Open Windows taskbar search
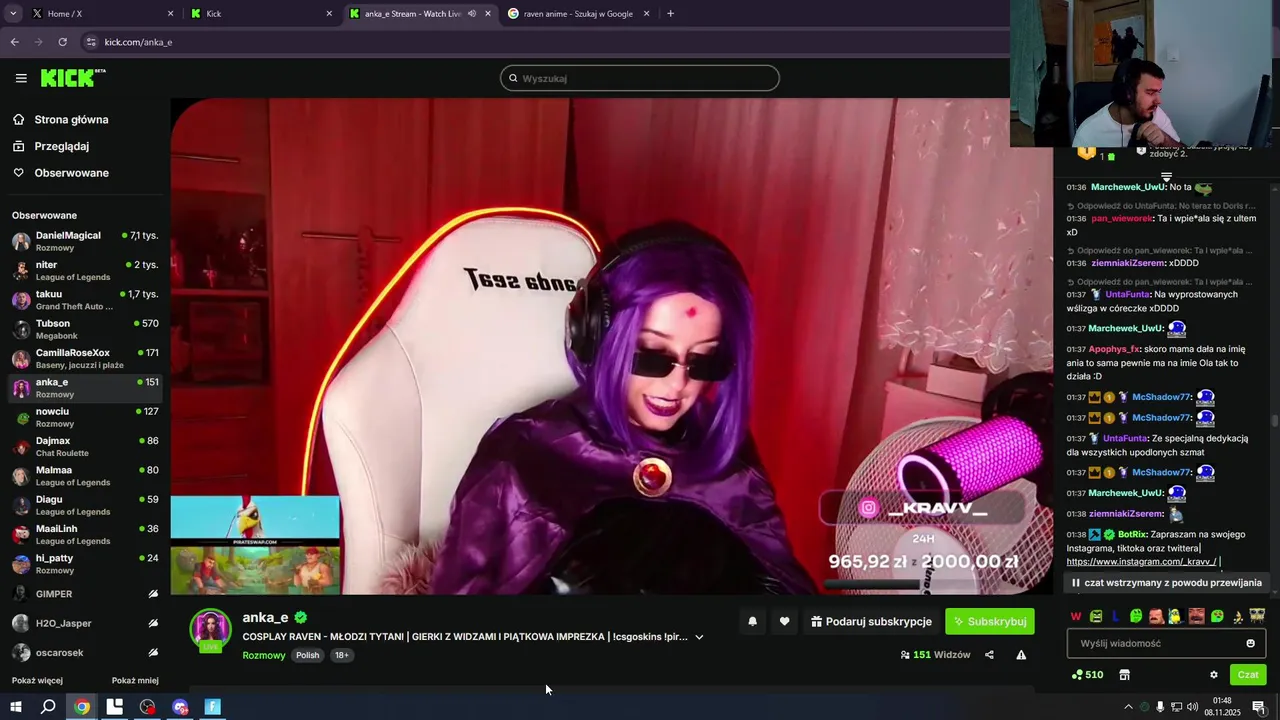 coord(48,707)
